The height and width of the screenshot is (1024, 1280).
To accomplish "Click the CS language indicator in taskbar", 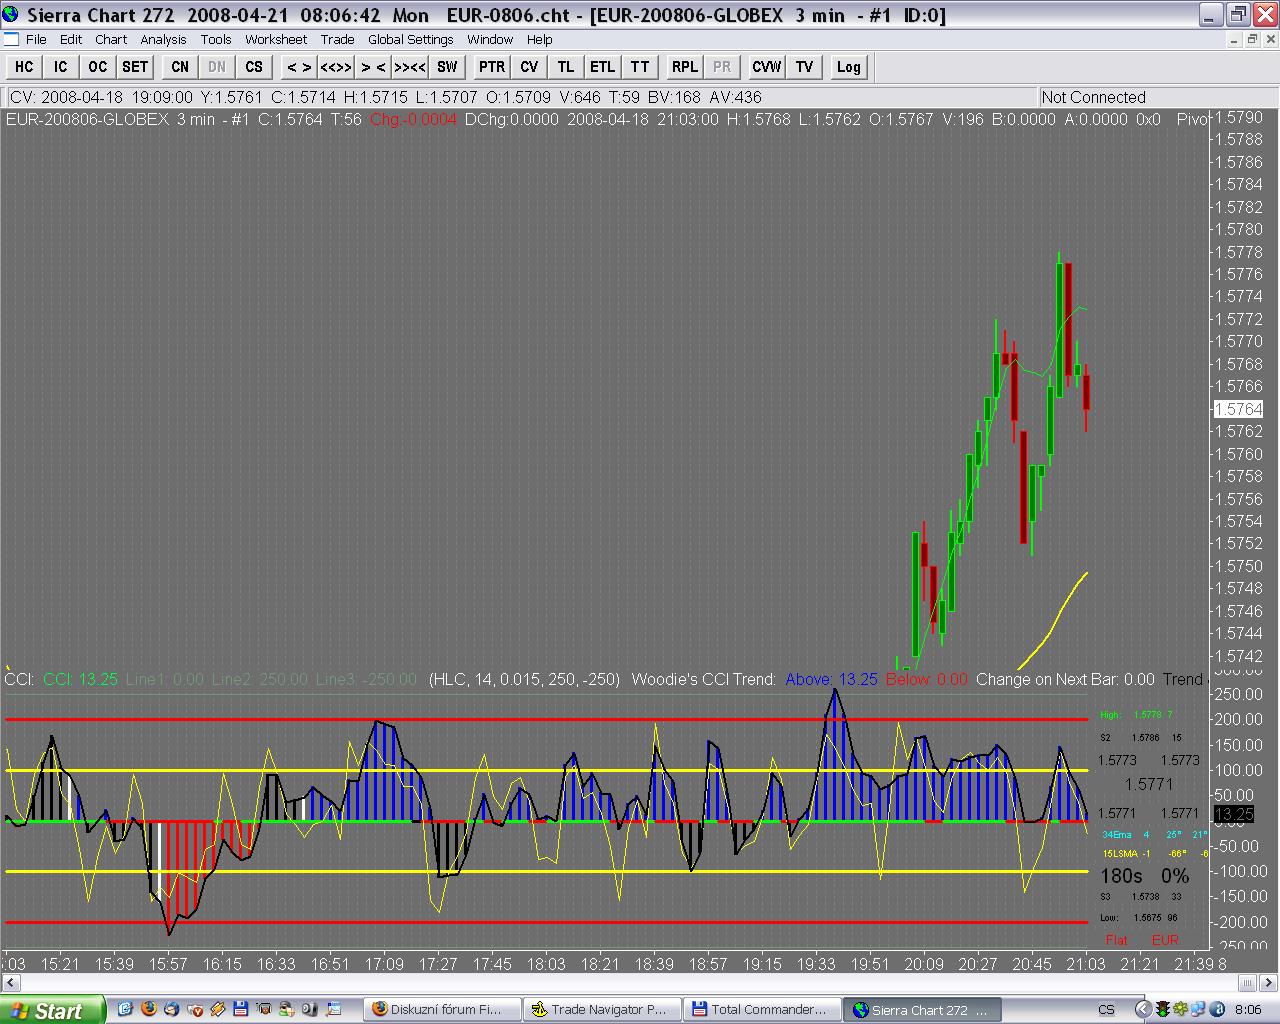I will (1106, 1009).
